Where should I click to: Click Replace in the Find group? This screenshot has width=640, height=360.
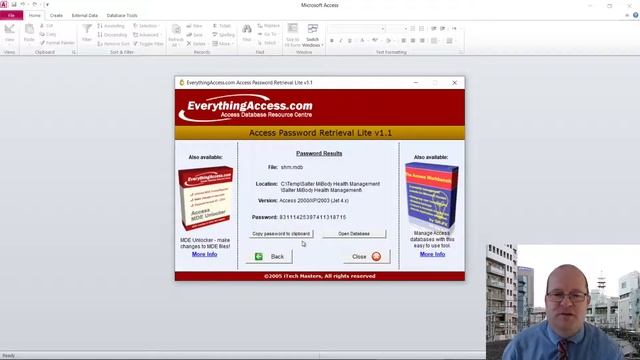pos(269,26)
